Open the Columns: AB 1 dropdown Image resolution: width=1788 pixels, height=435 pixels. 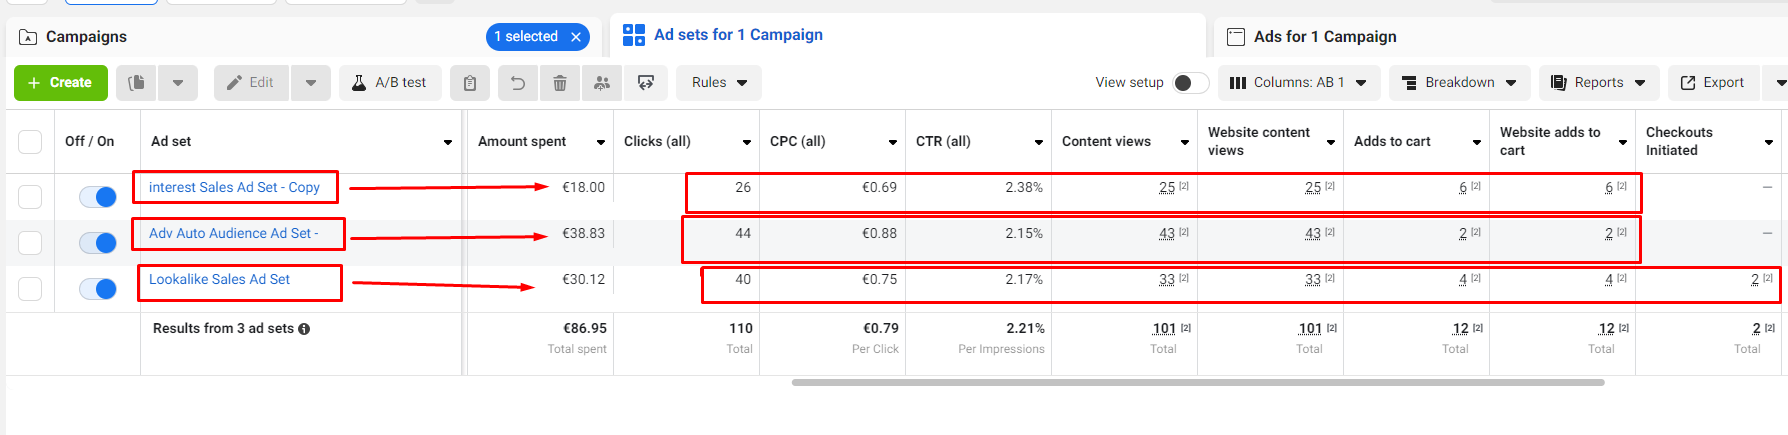tap(1298, 83)
